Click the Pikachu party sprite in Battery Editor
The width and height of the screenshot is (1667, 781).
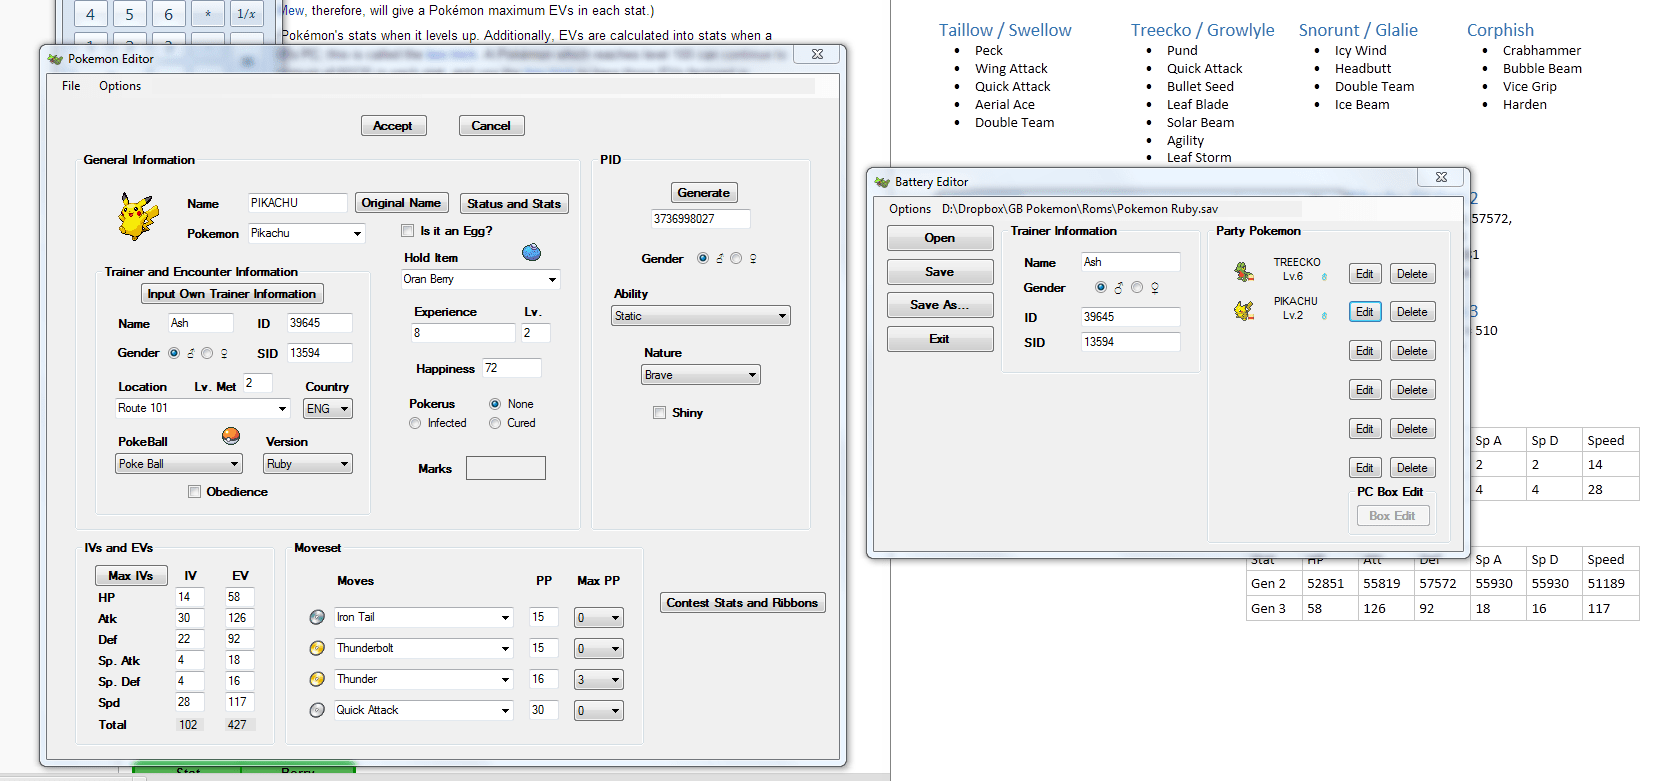coord(1243,310)
